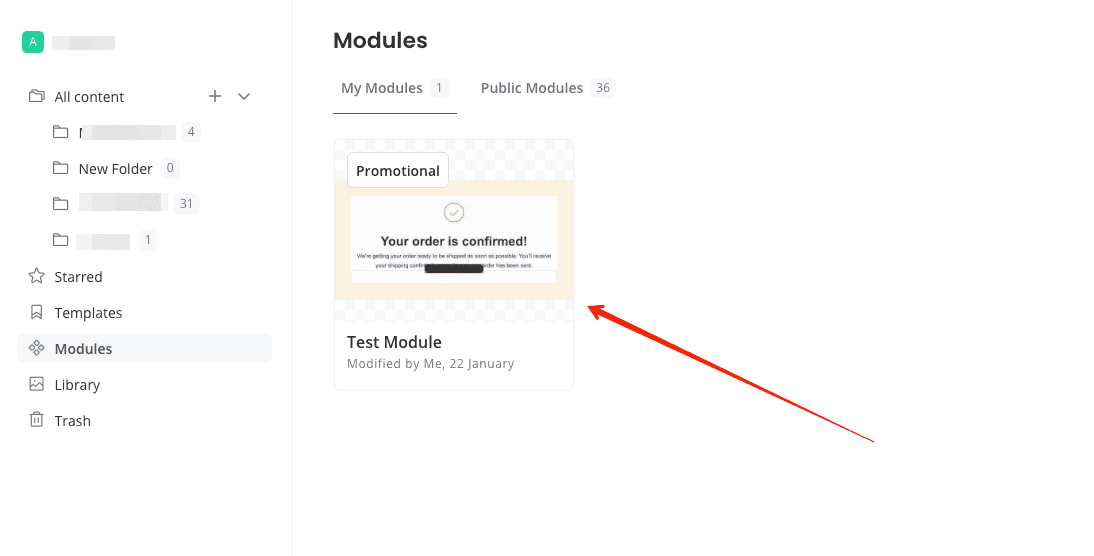Click the Trash bin icon
The image size is (1094, 556).
tap(36, 419)
